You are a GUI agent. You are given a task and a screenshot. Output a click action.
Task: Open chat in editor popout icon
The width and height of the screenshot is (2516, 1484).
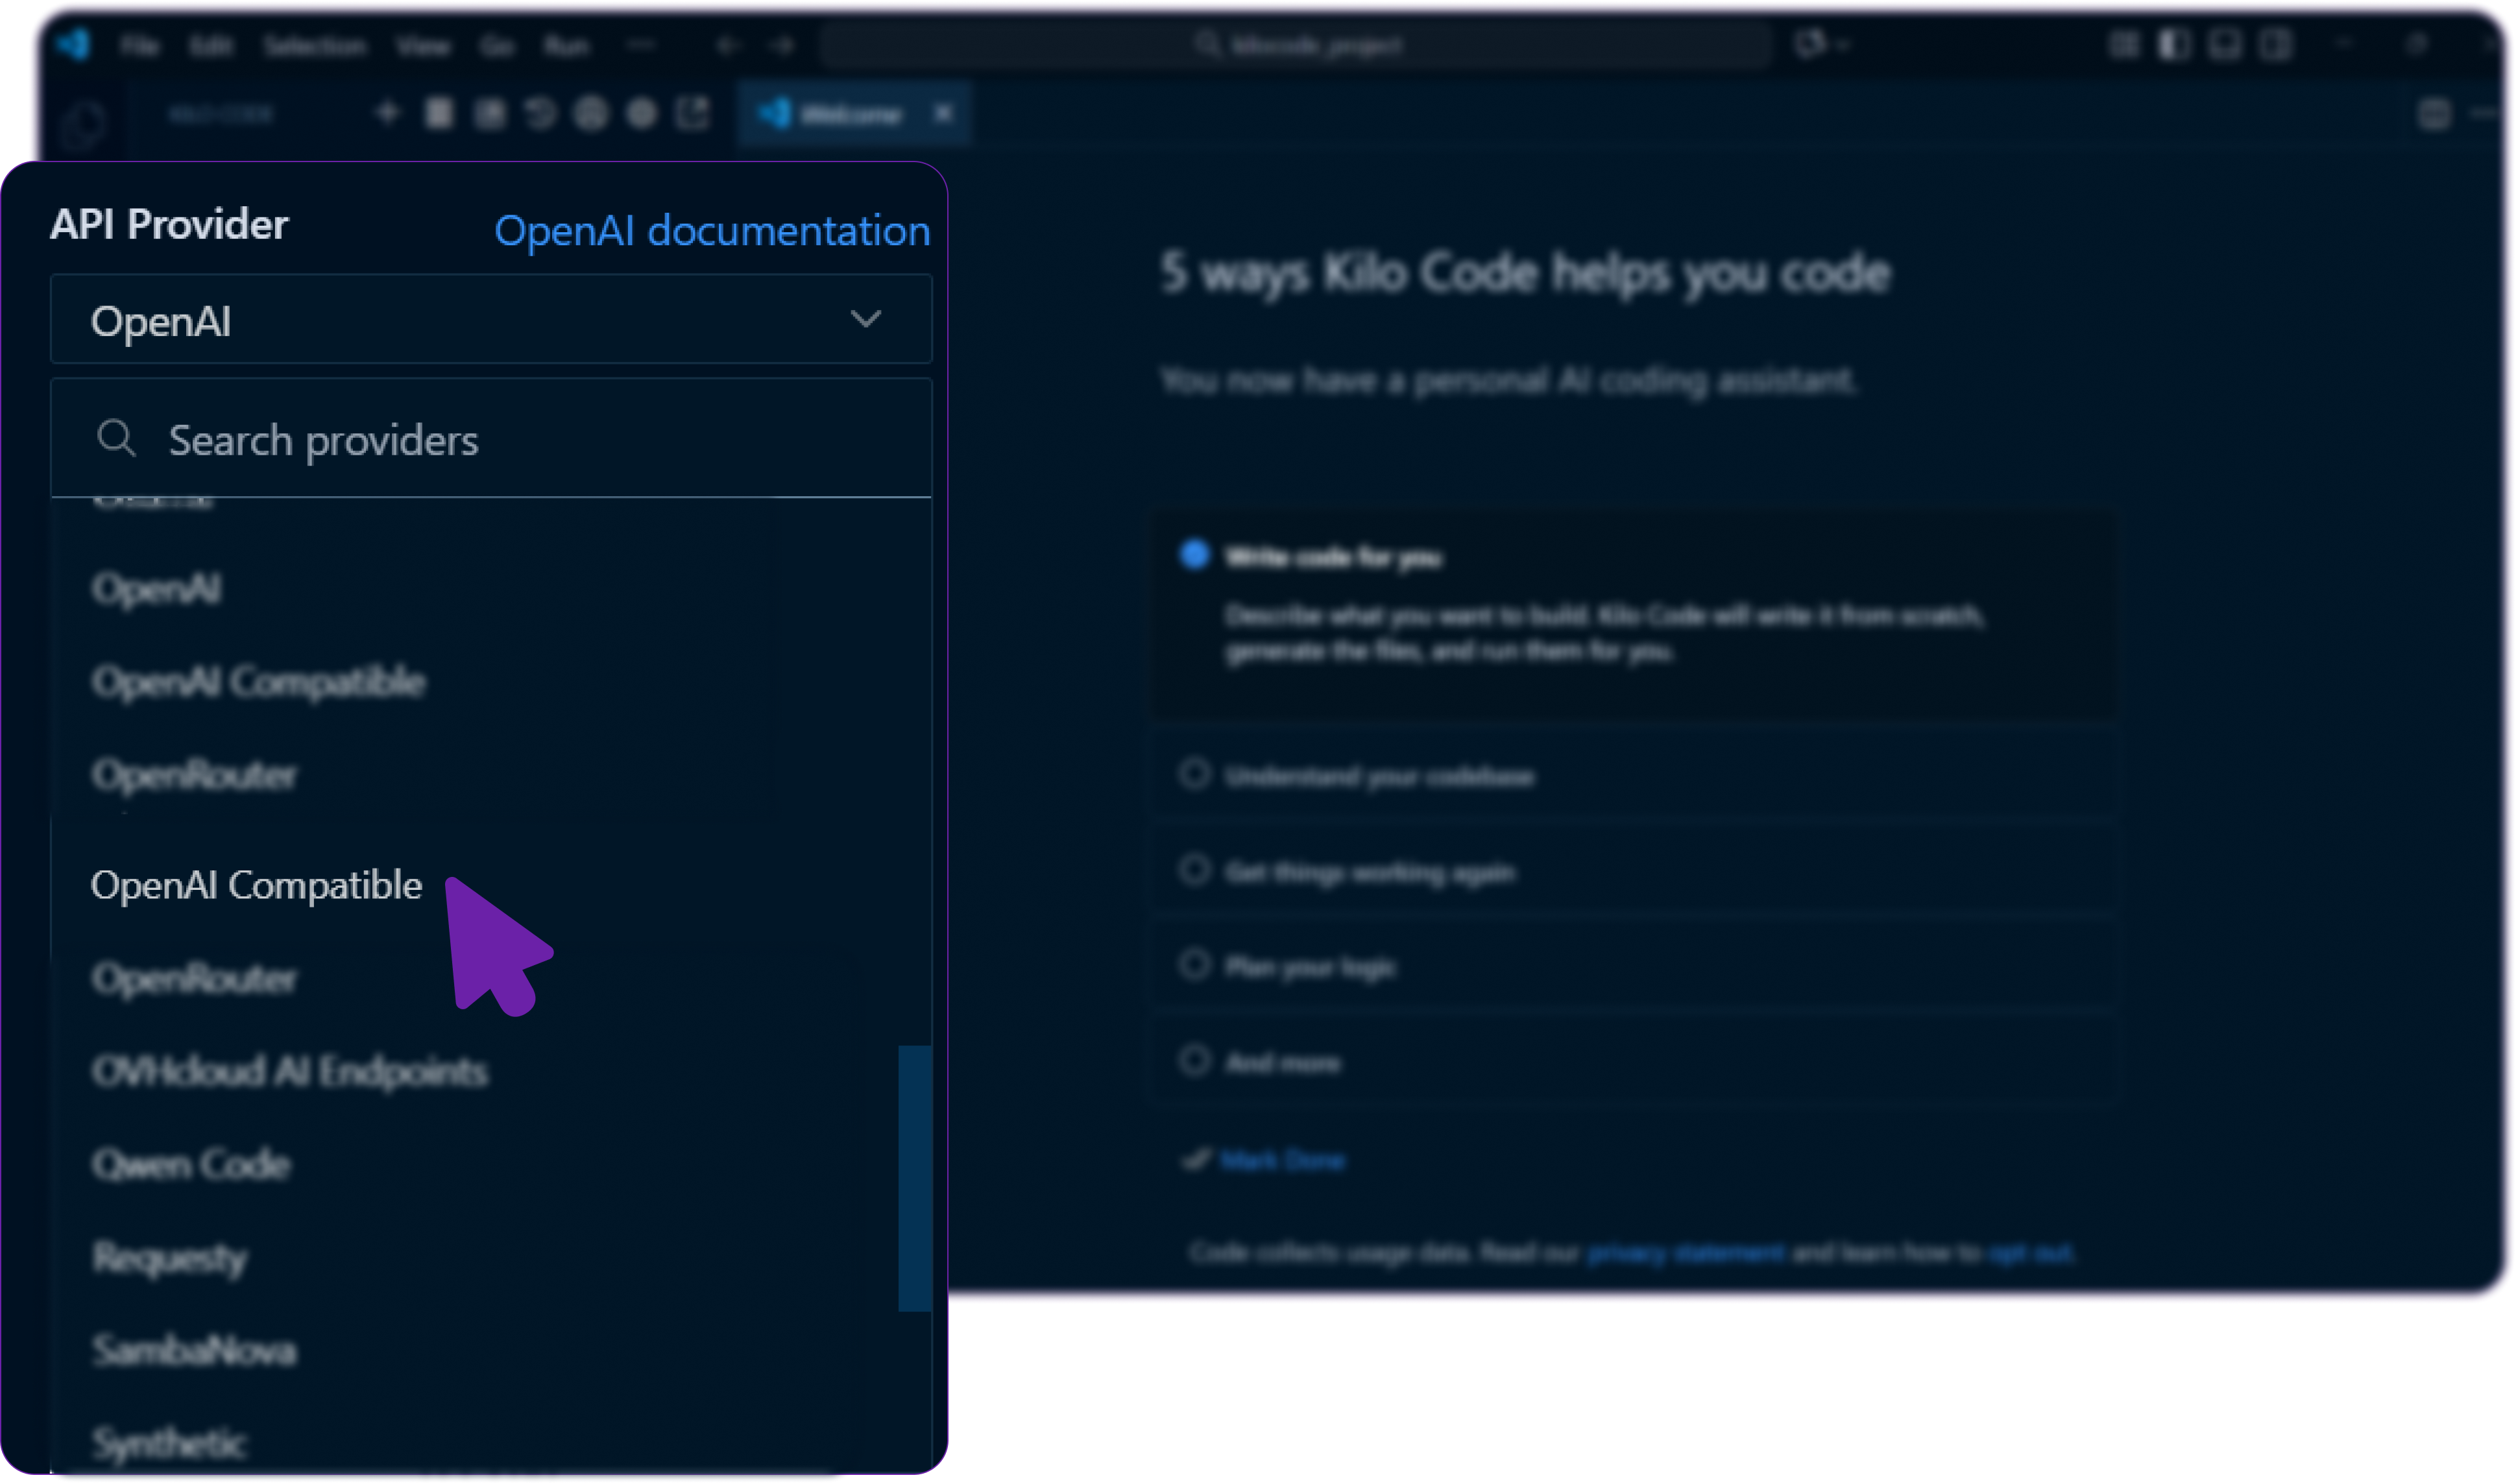pos(693,112)
